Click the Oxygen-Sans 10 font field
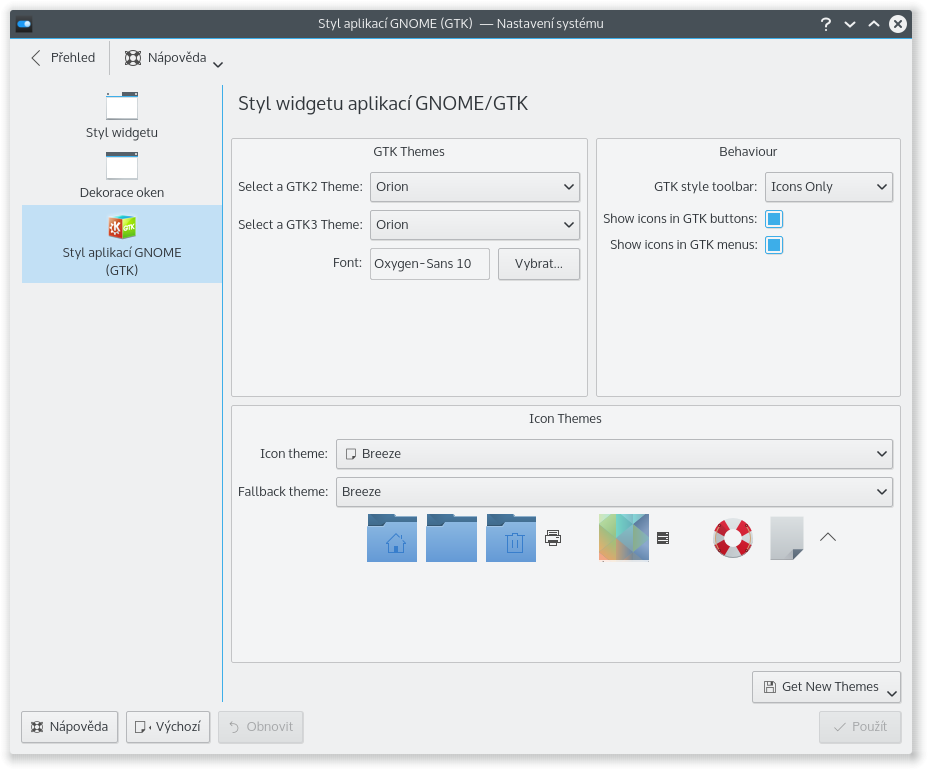The image size is (928, 770). coord(430,264)
